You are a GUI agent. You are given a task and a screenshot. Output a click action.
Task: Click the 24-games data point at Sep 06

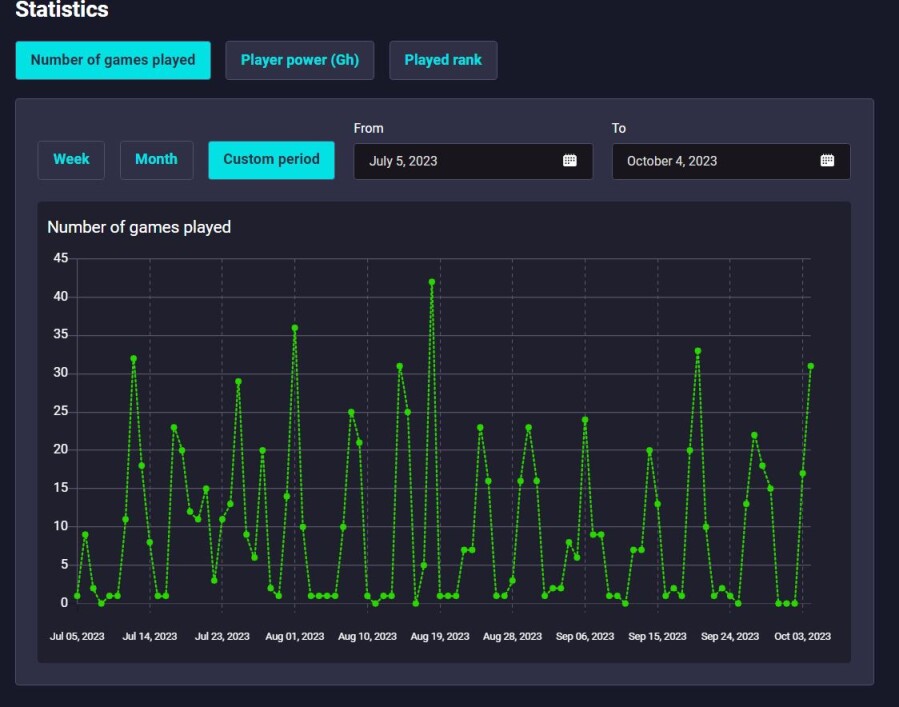[x=585, y=420]
